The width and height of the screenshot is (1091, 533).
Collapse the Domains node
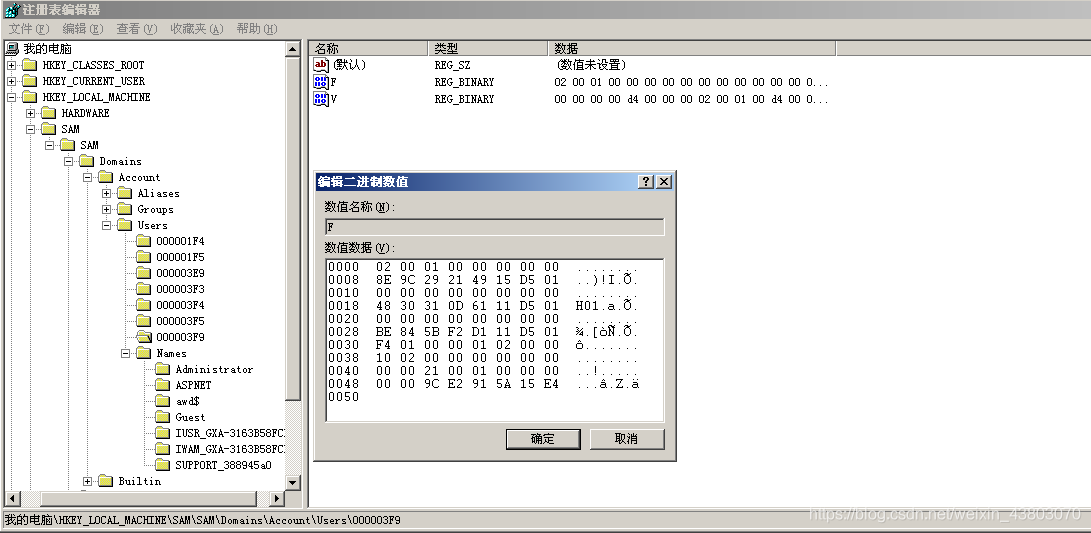click(68, 161)
